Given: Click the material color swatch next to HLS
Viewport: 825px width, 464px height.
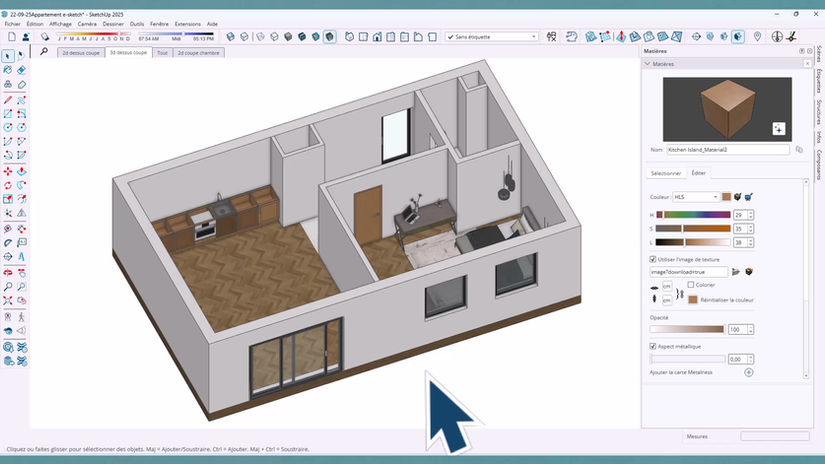Looking at the screenshot, I should [727, 197].
